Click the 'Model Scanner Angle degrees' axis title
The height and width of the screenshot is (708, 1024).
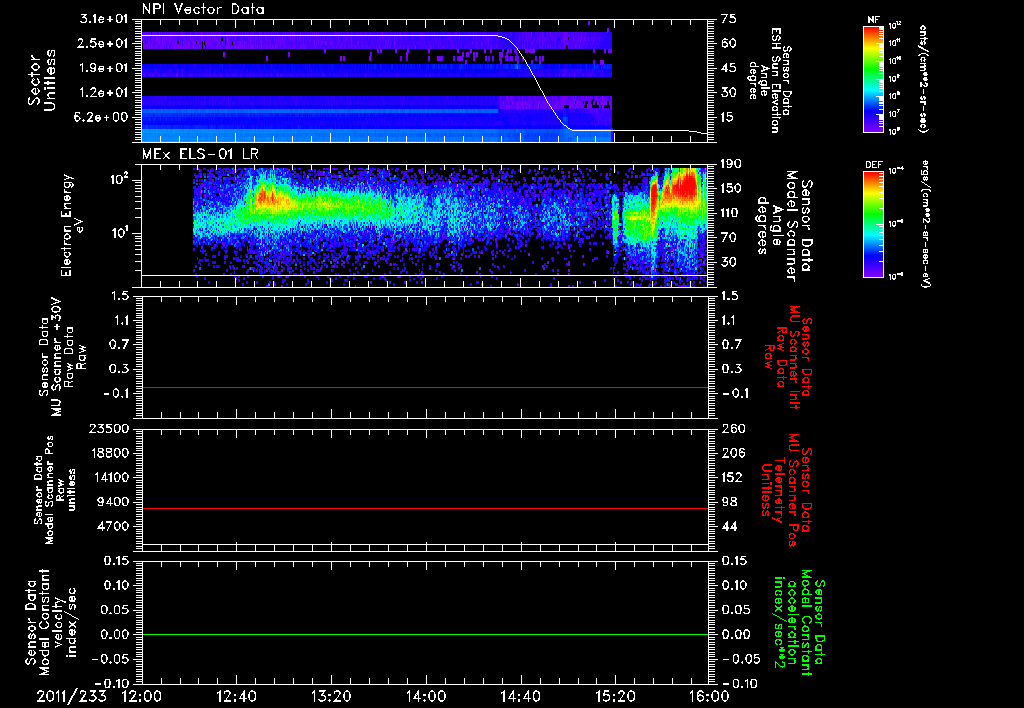click(783, 226)
